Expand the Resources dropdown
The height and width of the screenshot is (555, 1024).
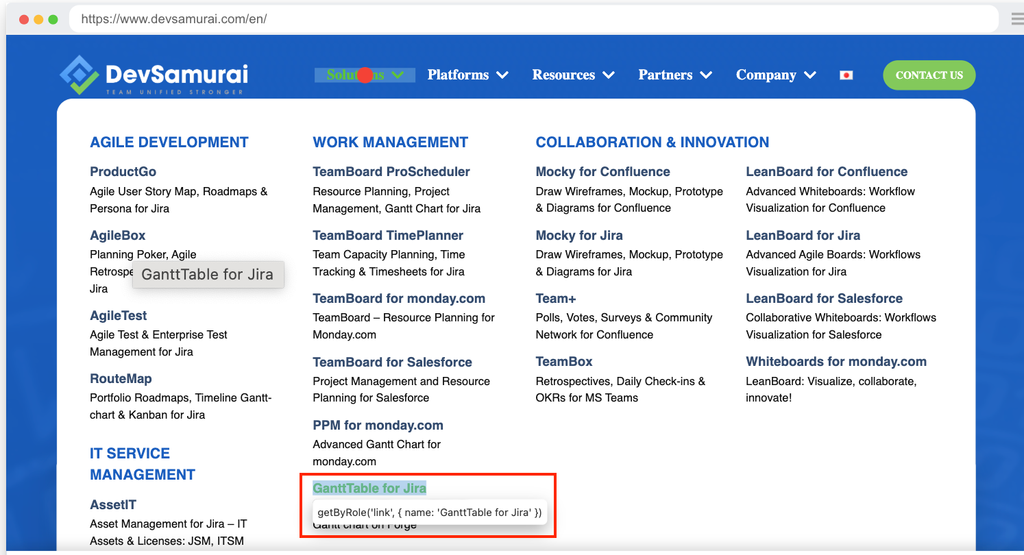point(573,75)
